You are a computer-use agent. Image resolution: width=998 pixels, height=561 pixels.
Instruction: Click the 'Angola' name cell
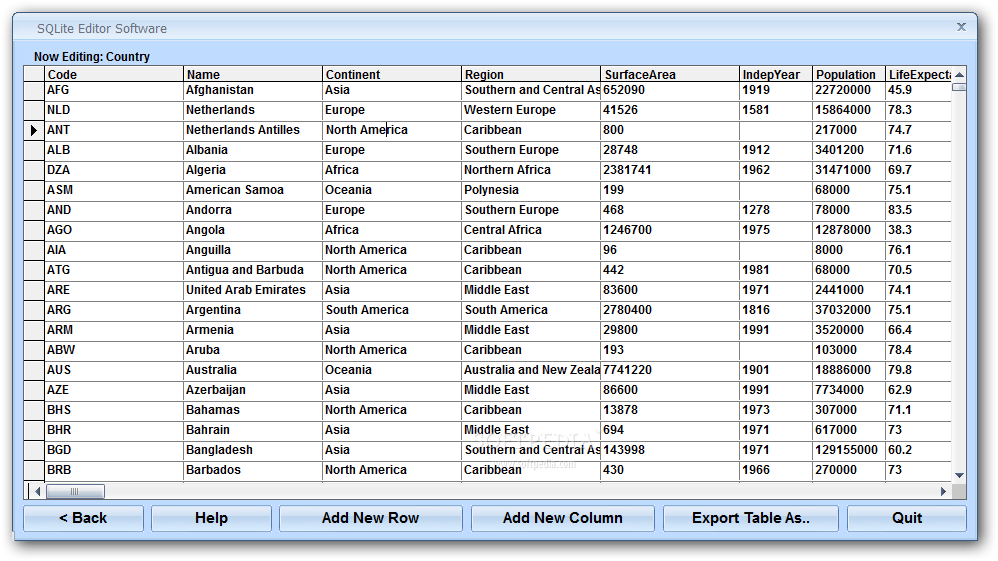(x=253, y=230)
